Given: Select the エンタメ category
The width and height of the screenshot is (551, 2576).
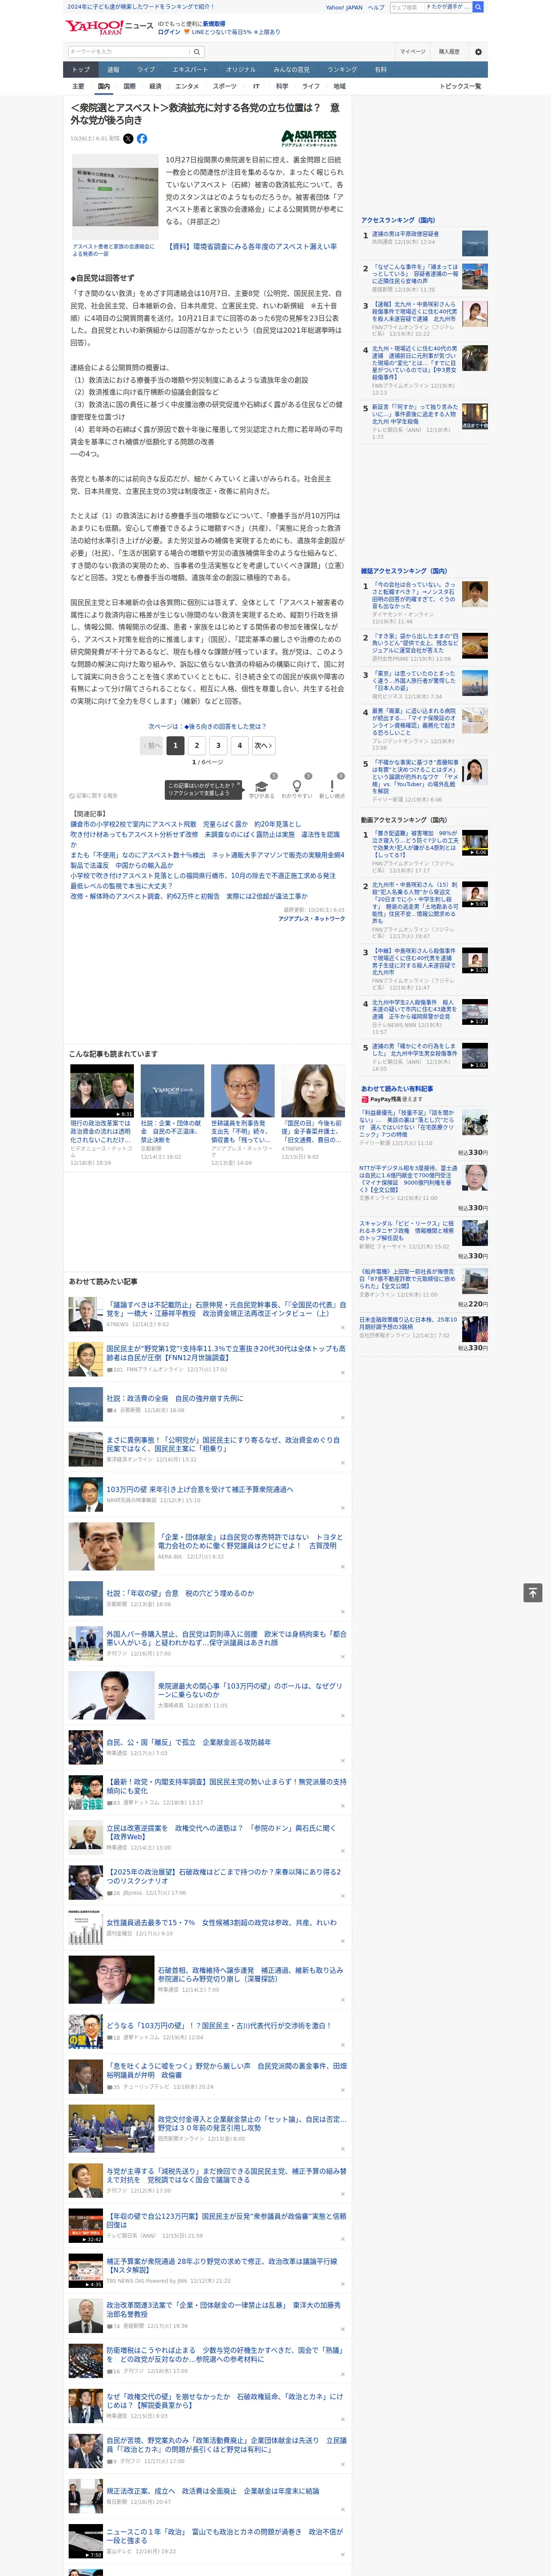Looking at the screenshot, I should tap(187, 86).
